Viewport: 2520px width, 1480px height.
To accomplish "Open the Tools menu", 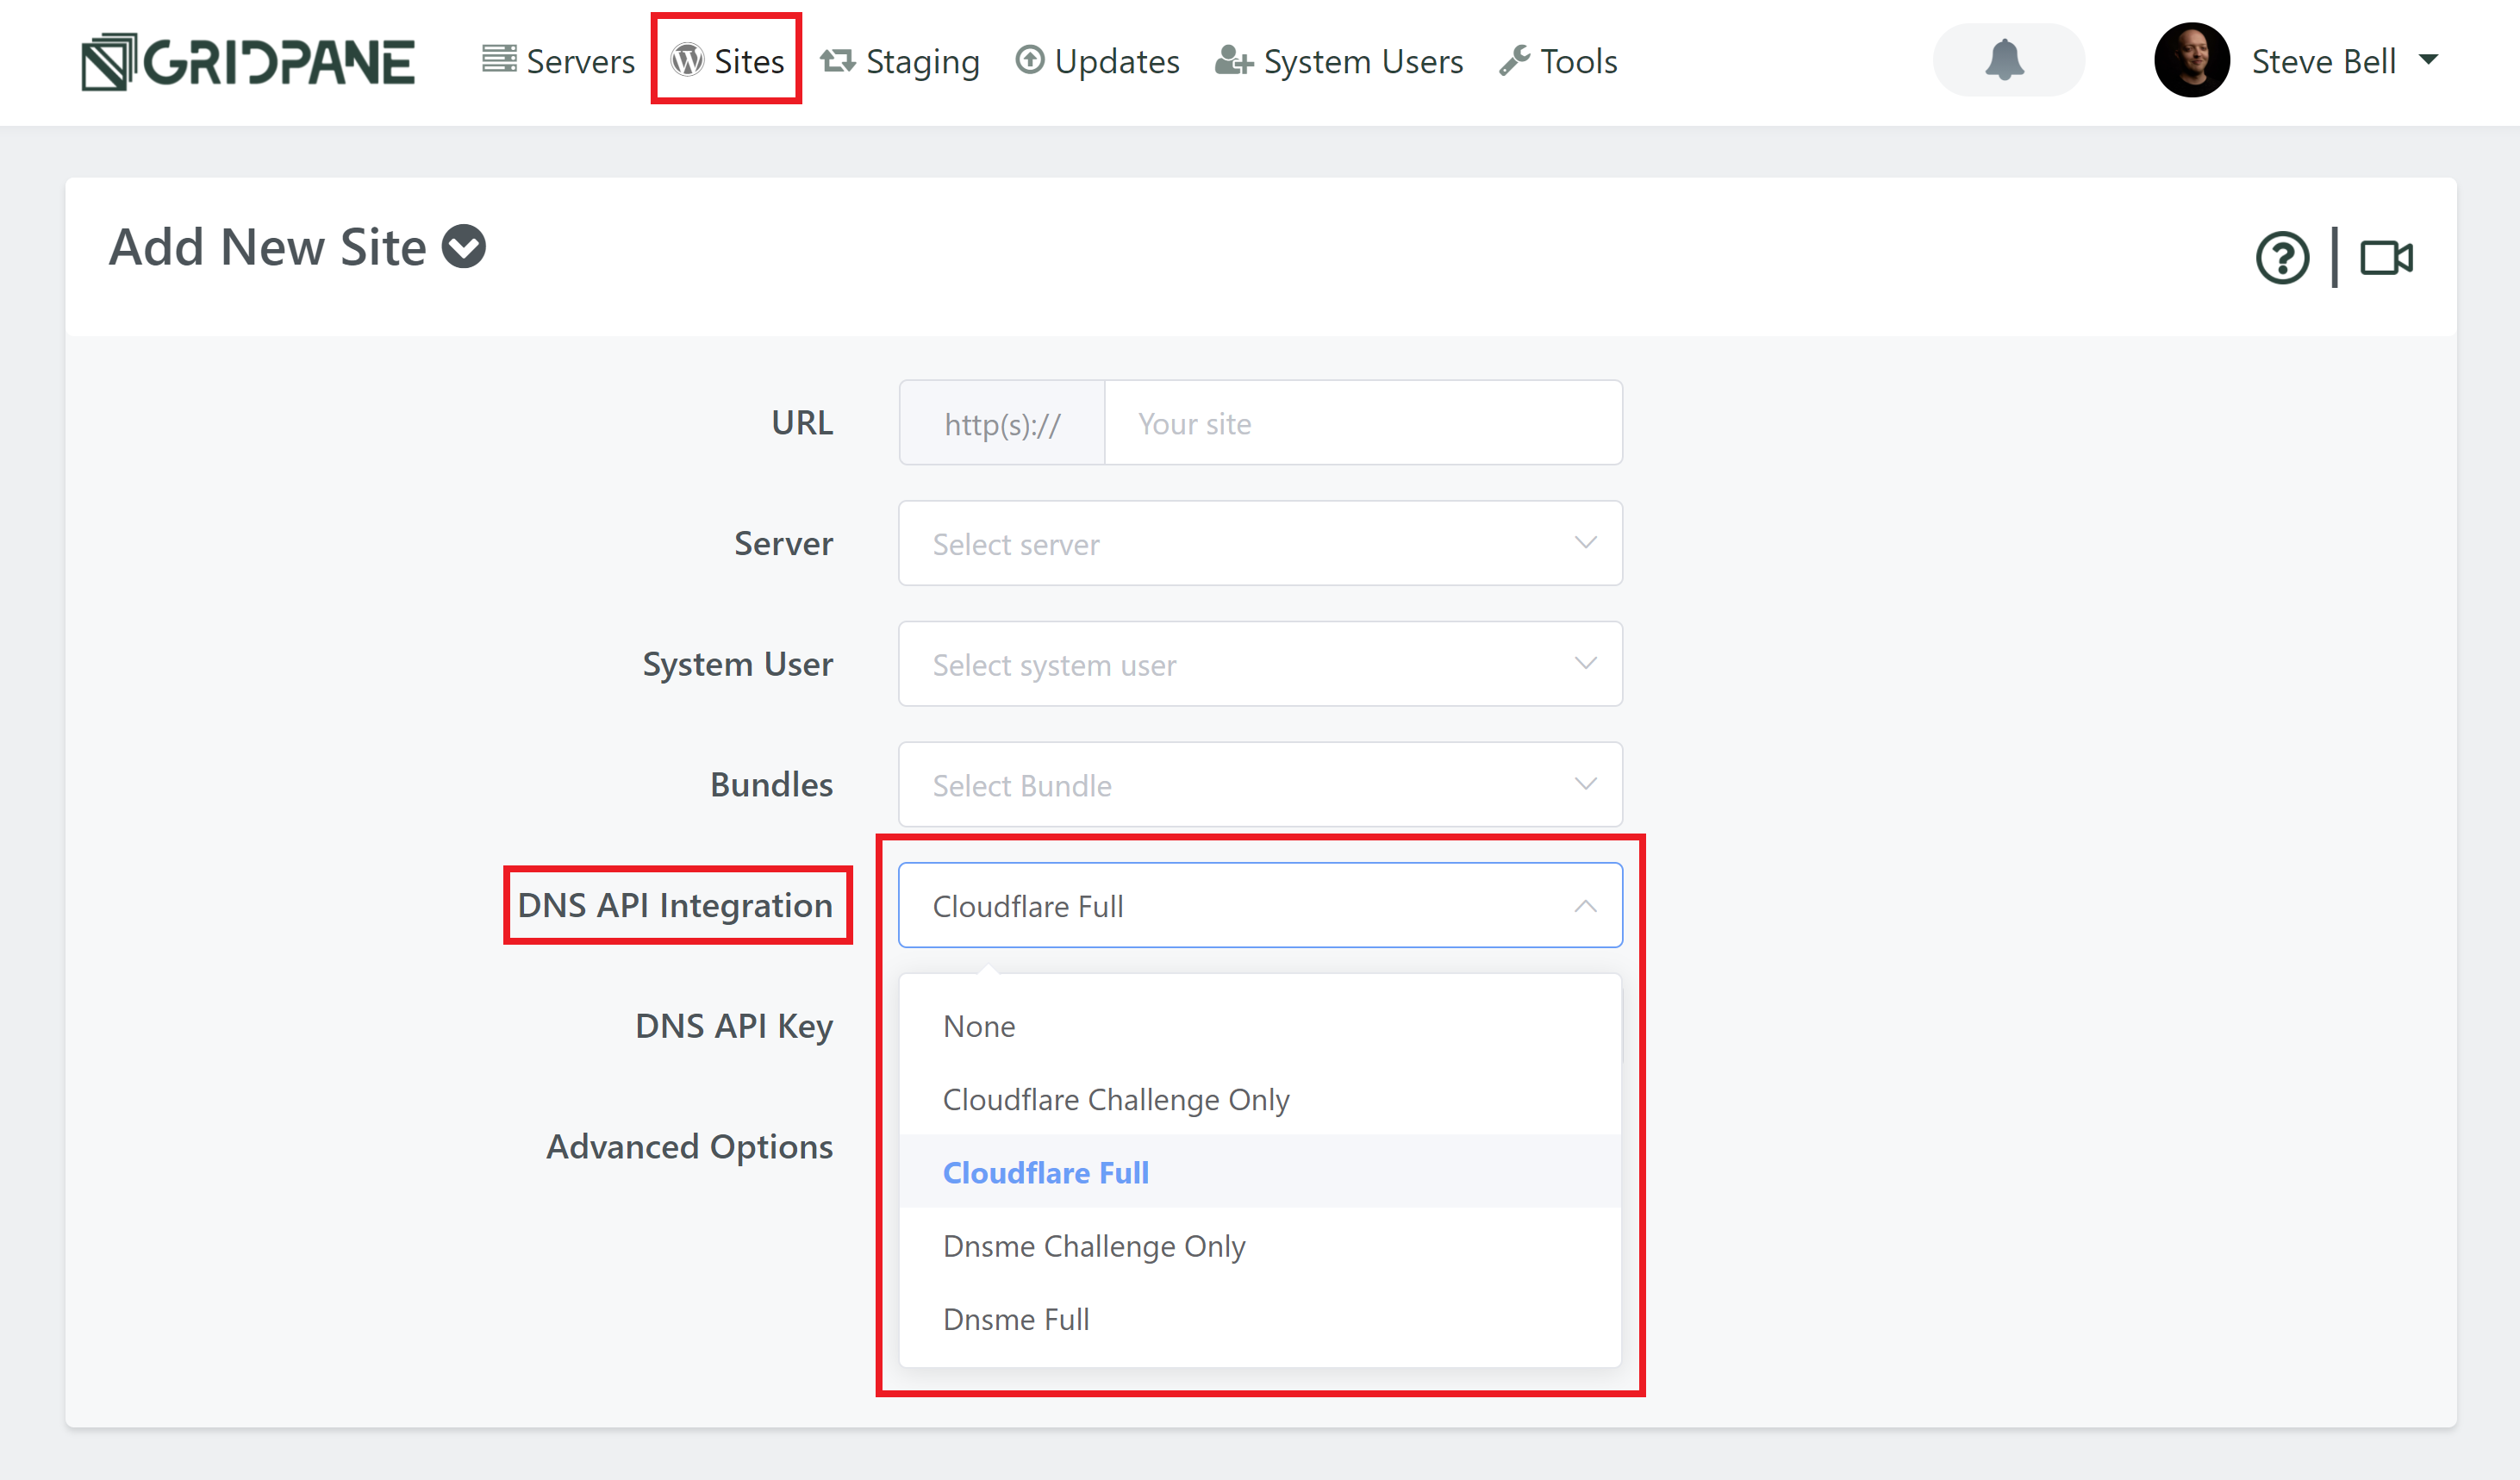I will [1558, 61].
